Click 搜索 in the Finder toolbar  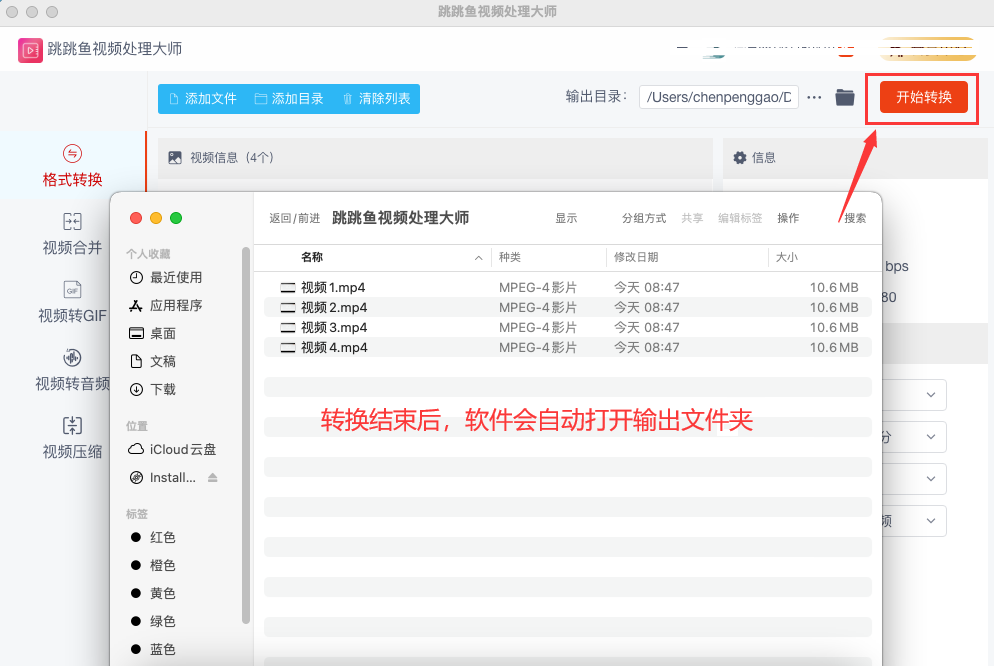point(855,218)
